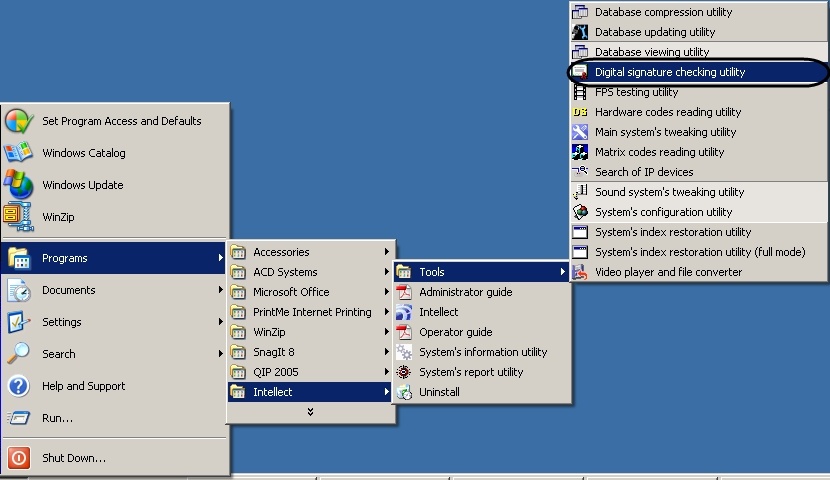Click the Administrator guide PDF icon
Viewport: 830px width, 480px height.
click(x=404, y=292)
